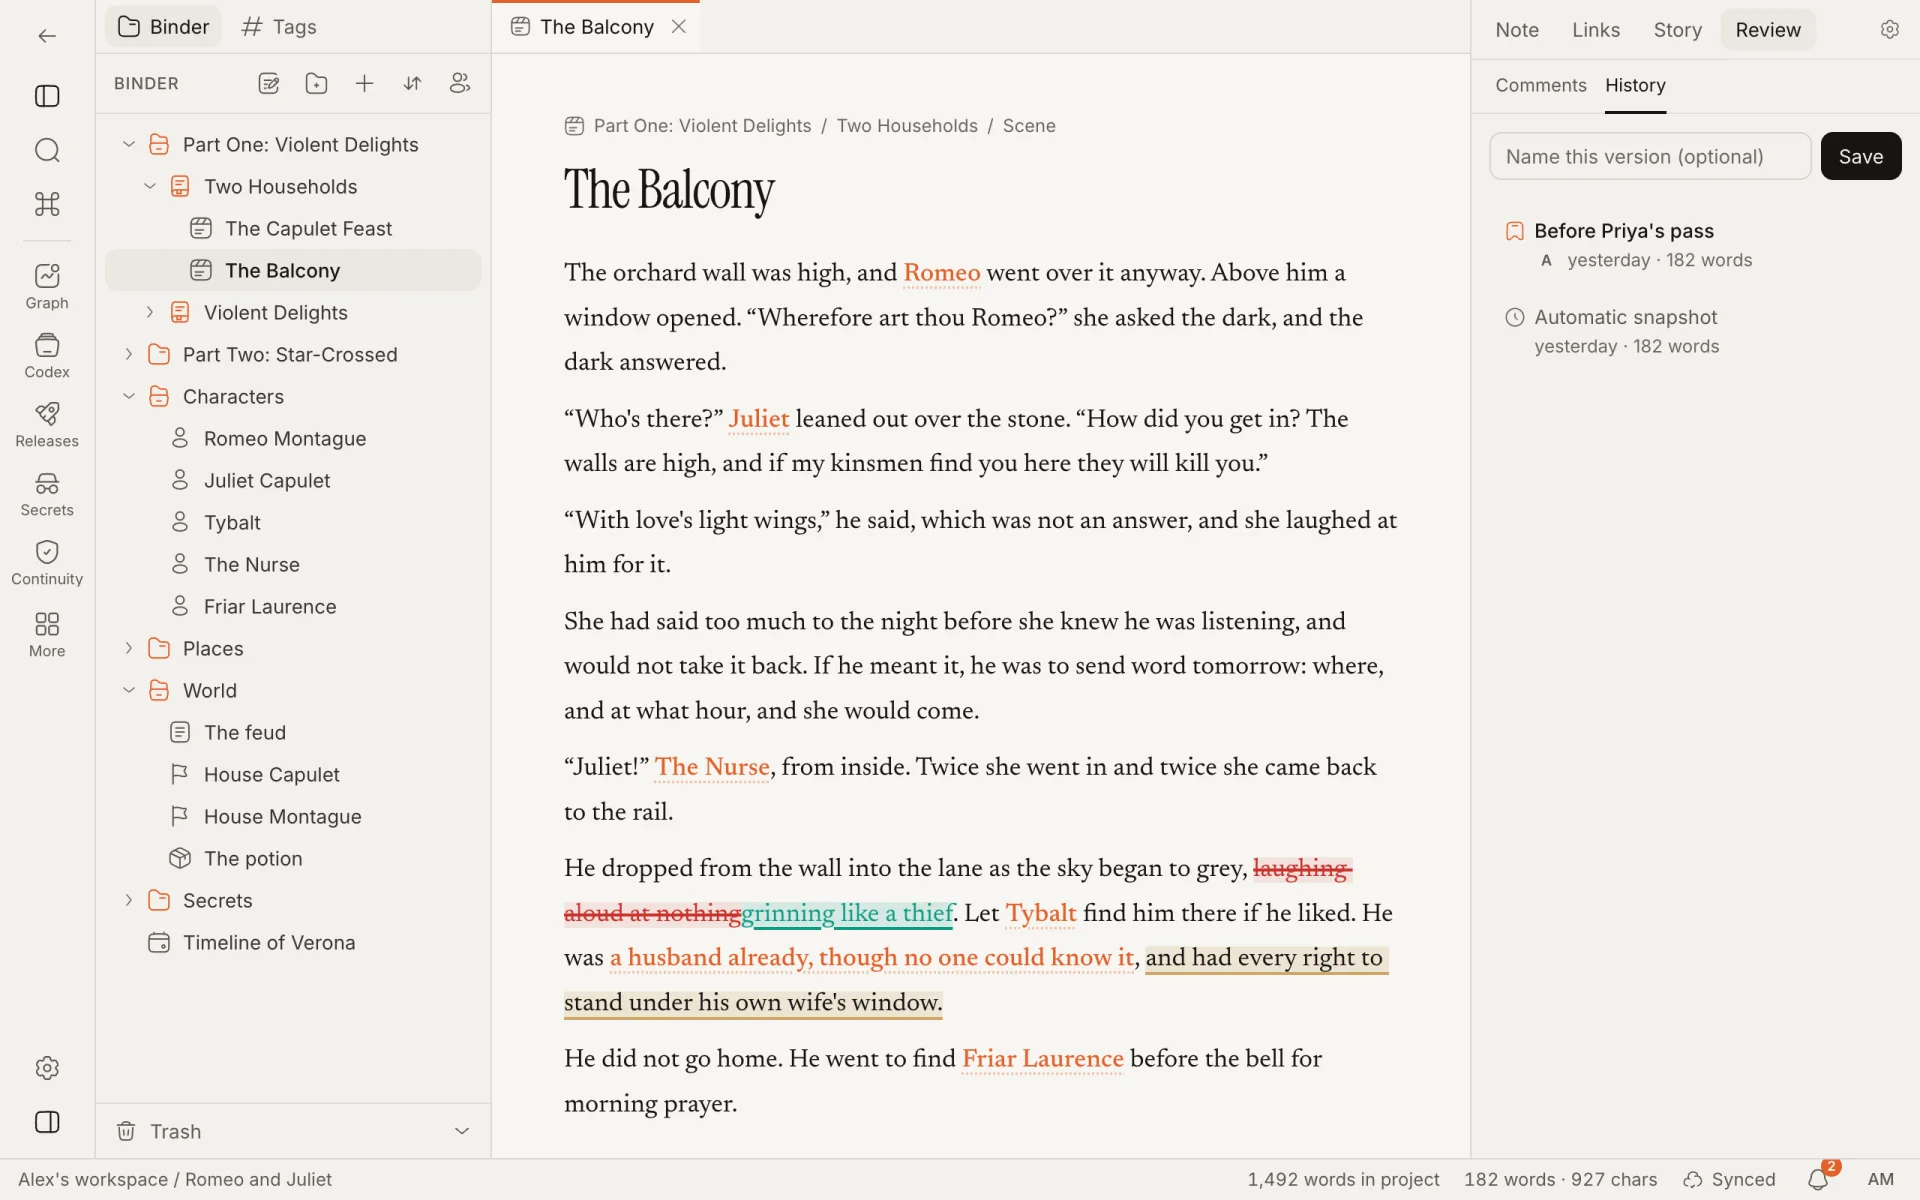The image size is (1920, 1200).
Task: Open the review panel settings gear
Action: point(1889,30)
